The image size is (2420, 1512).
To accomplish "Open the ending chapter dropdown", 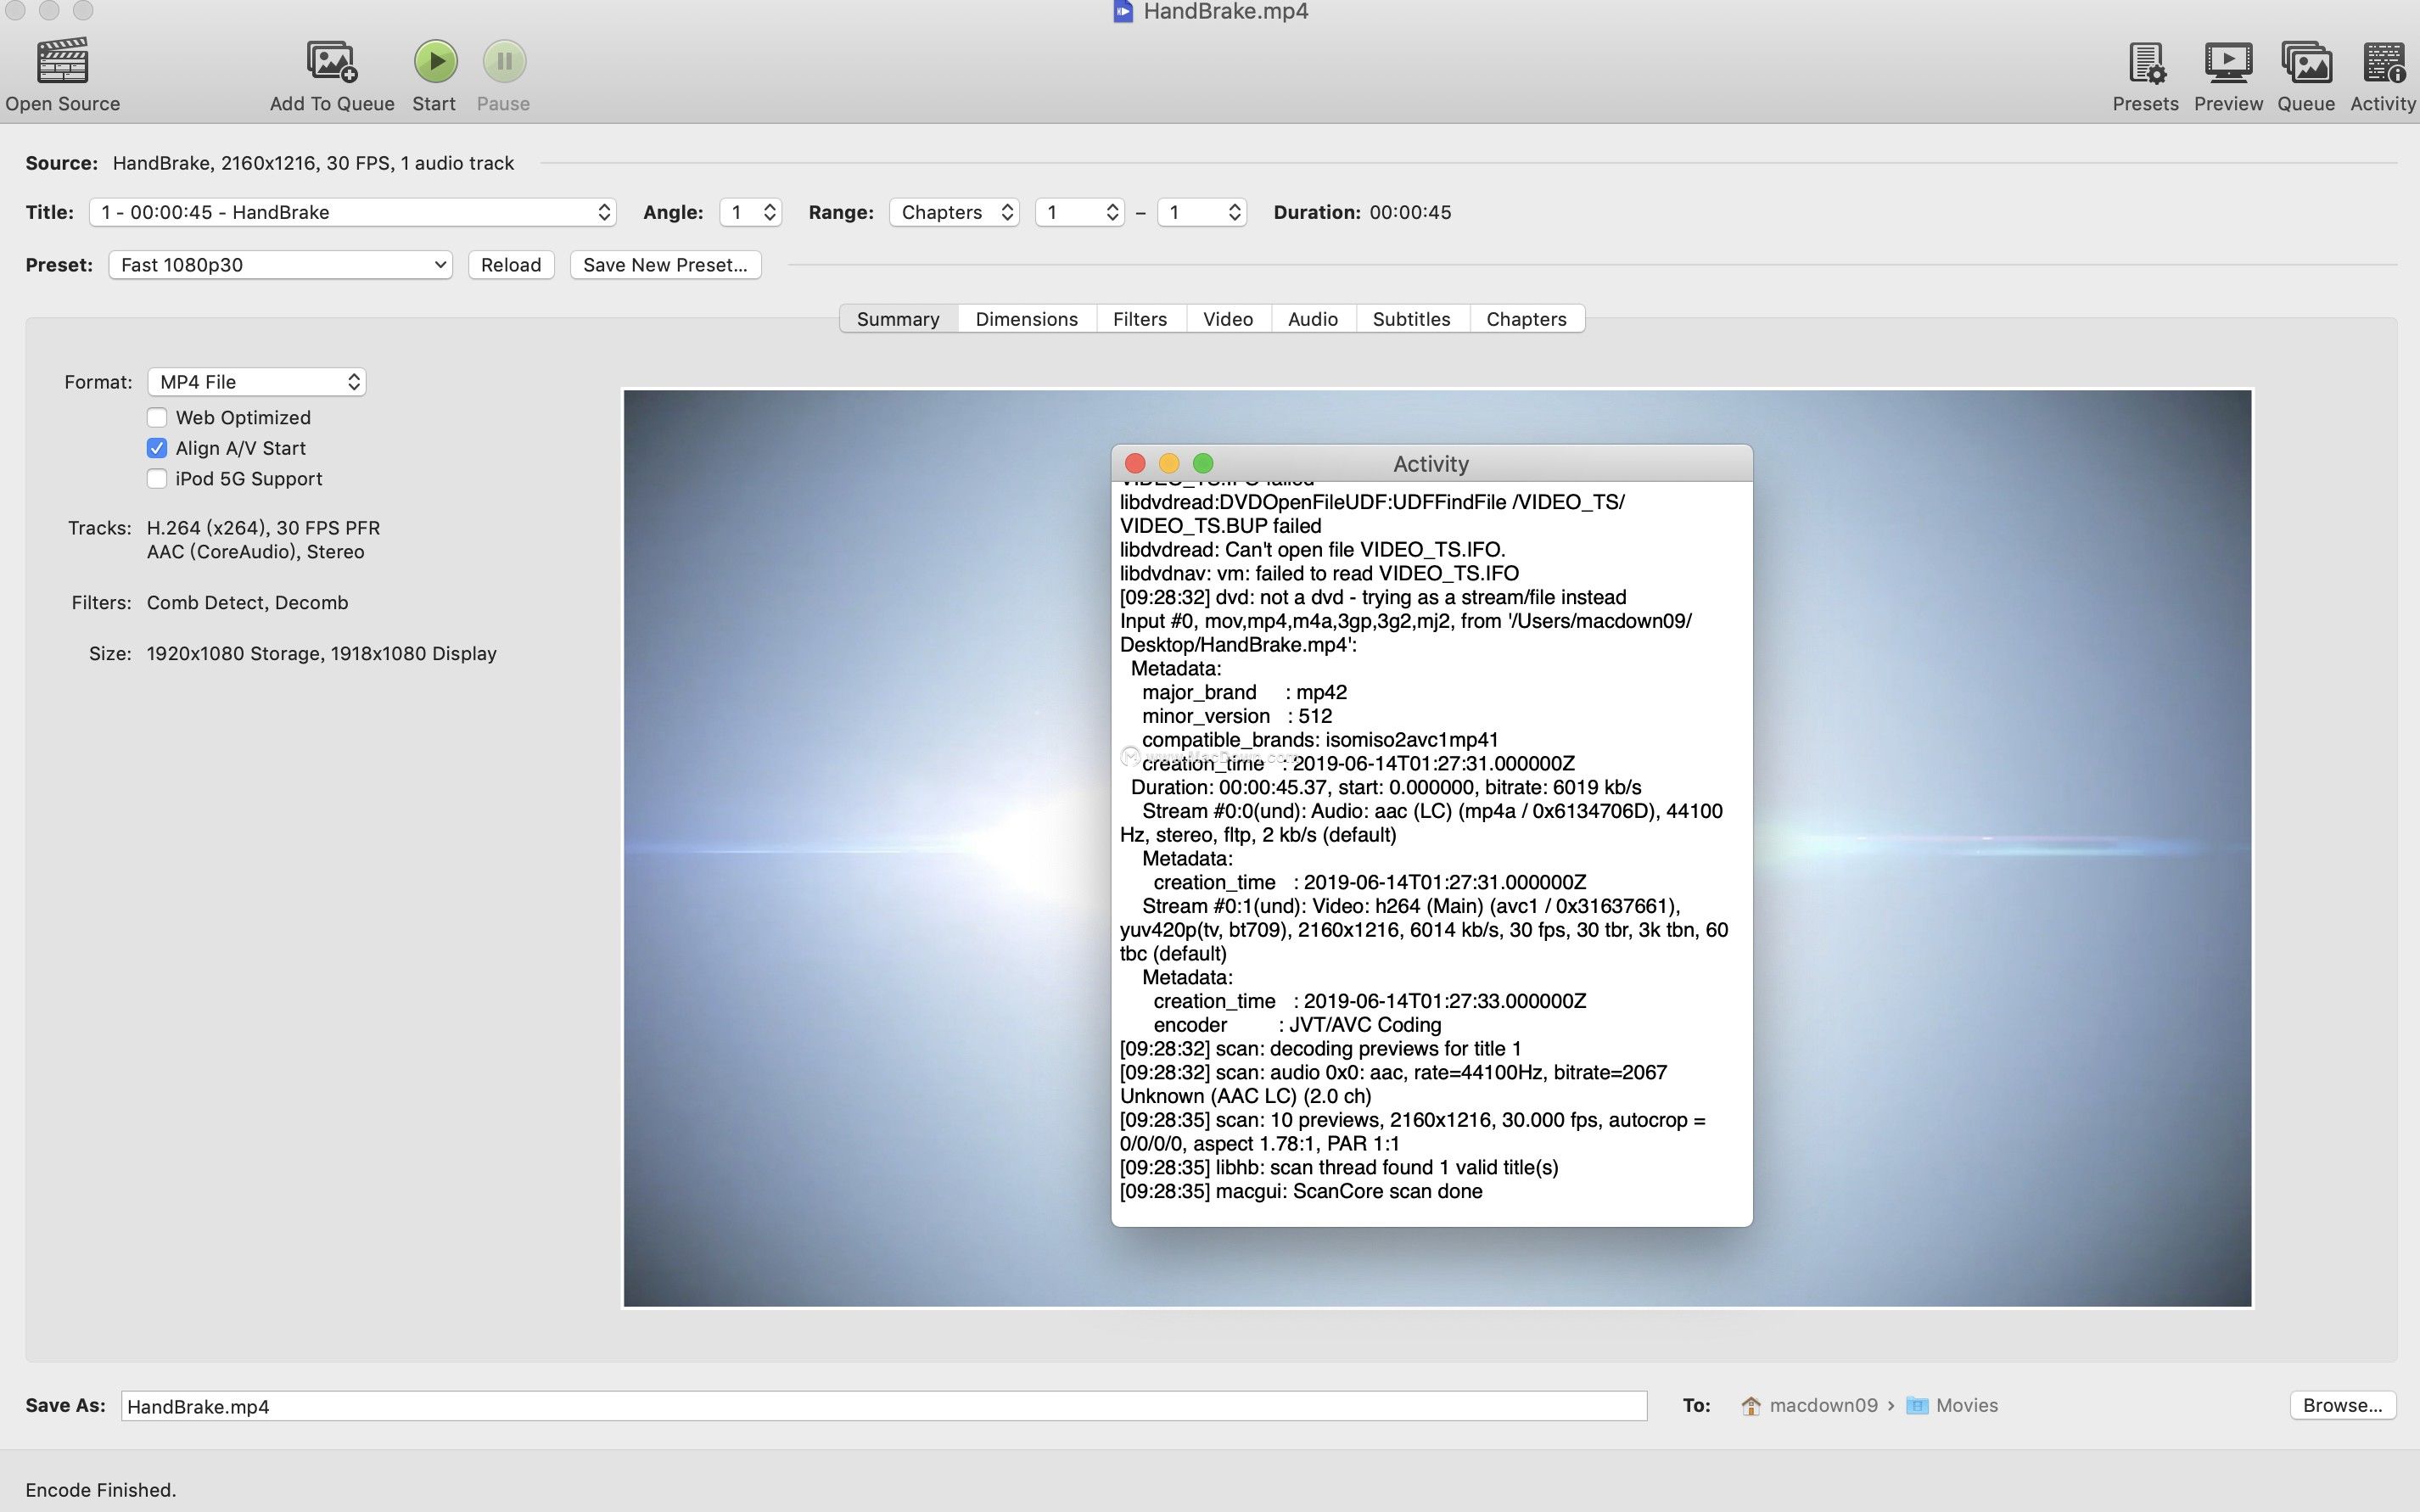I will coord(1202,212).
